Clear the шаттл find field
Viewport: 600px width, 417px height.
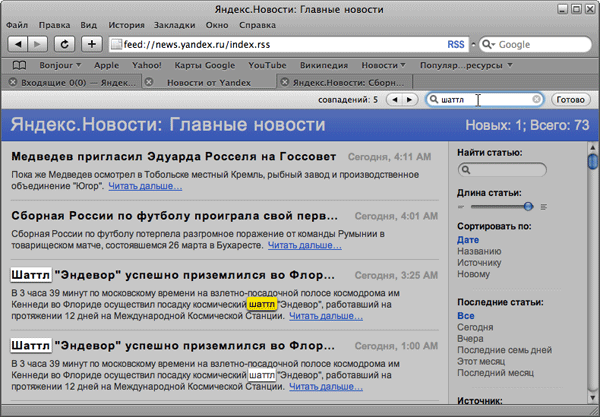click(536, 99)
